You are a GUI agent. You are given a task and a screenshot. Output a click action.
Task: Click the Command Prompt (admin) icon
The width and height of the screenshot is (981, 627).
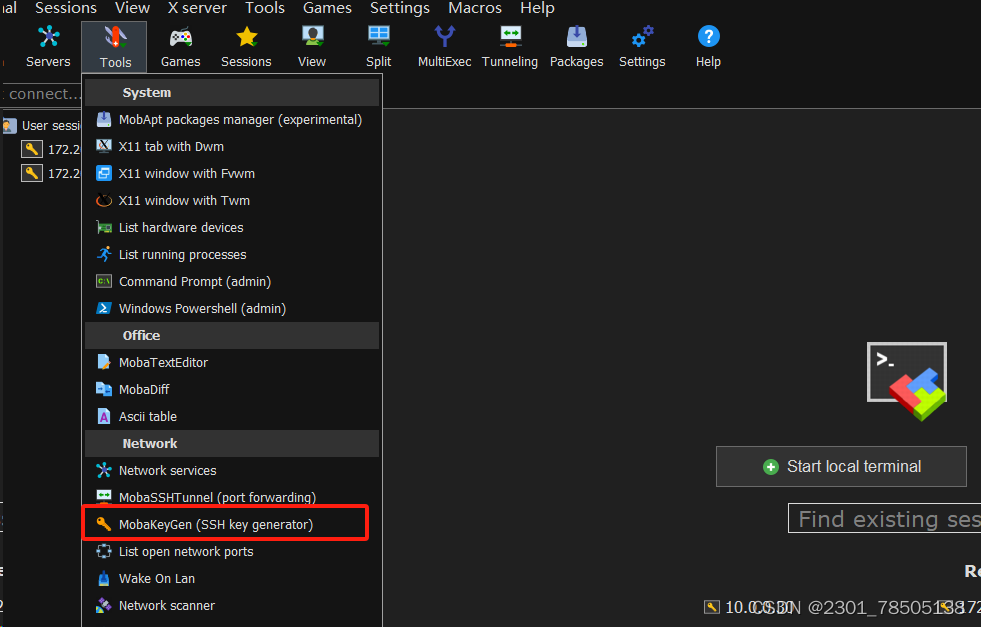pos(104,281)
